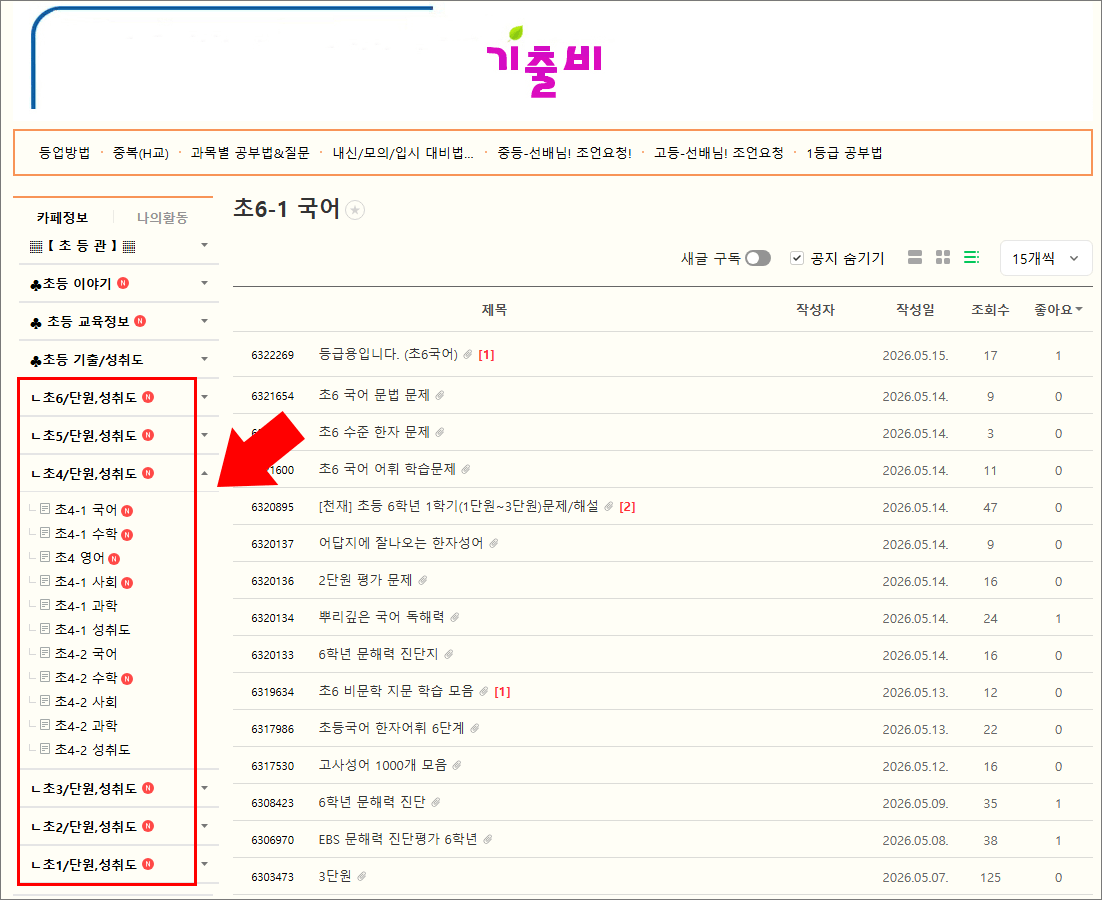Click the attachment icon beside 뿌리깊은 국어 독해력

point(455,618)
